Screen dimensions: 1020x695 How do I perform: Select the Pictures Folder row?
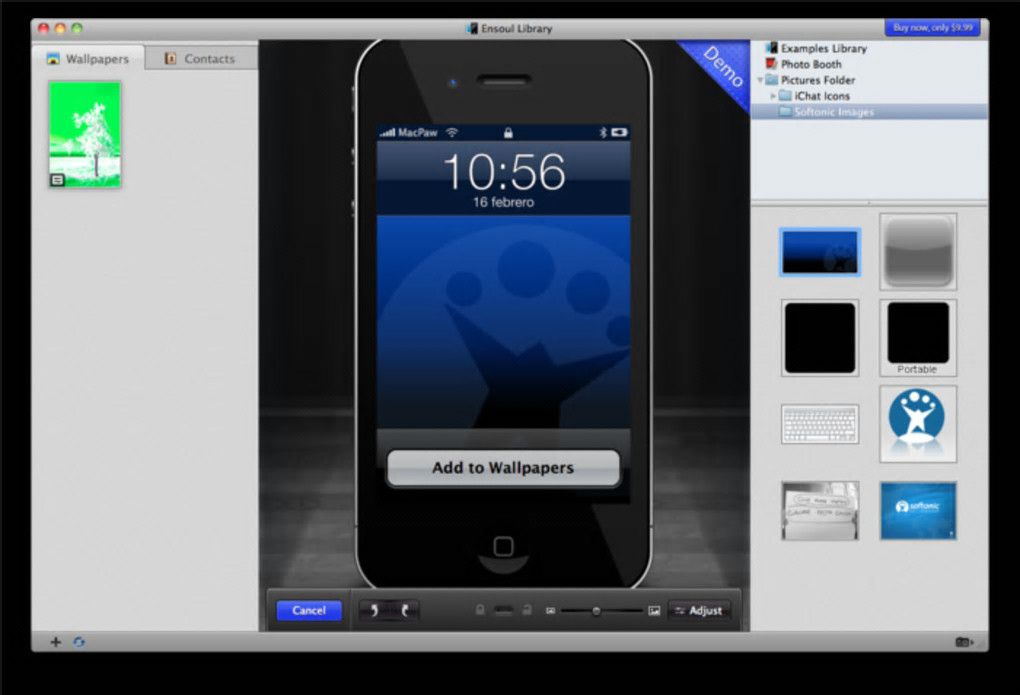pyautogui.click(x=870, y=80)
